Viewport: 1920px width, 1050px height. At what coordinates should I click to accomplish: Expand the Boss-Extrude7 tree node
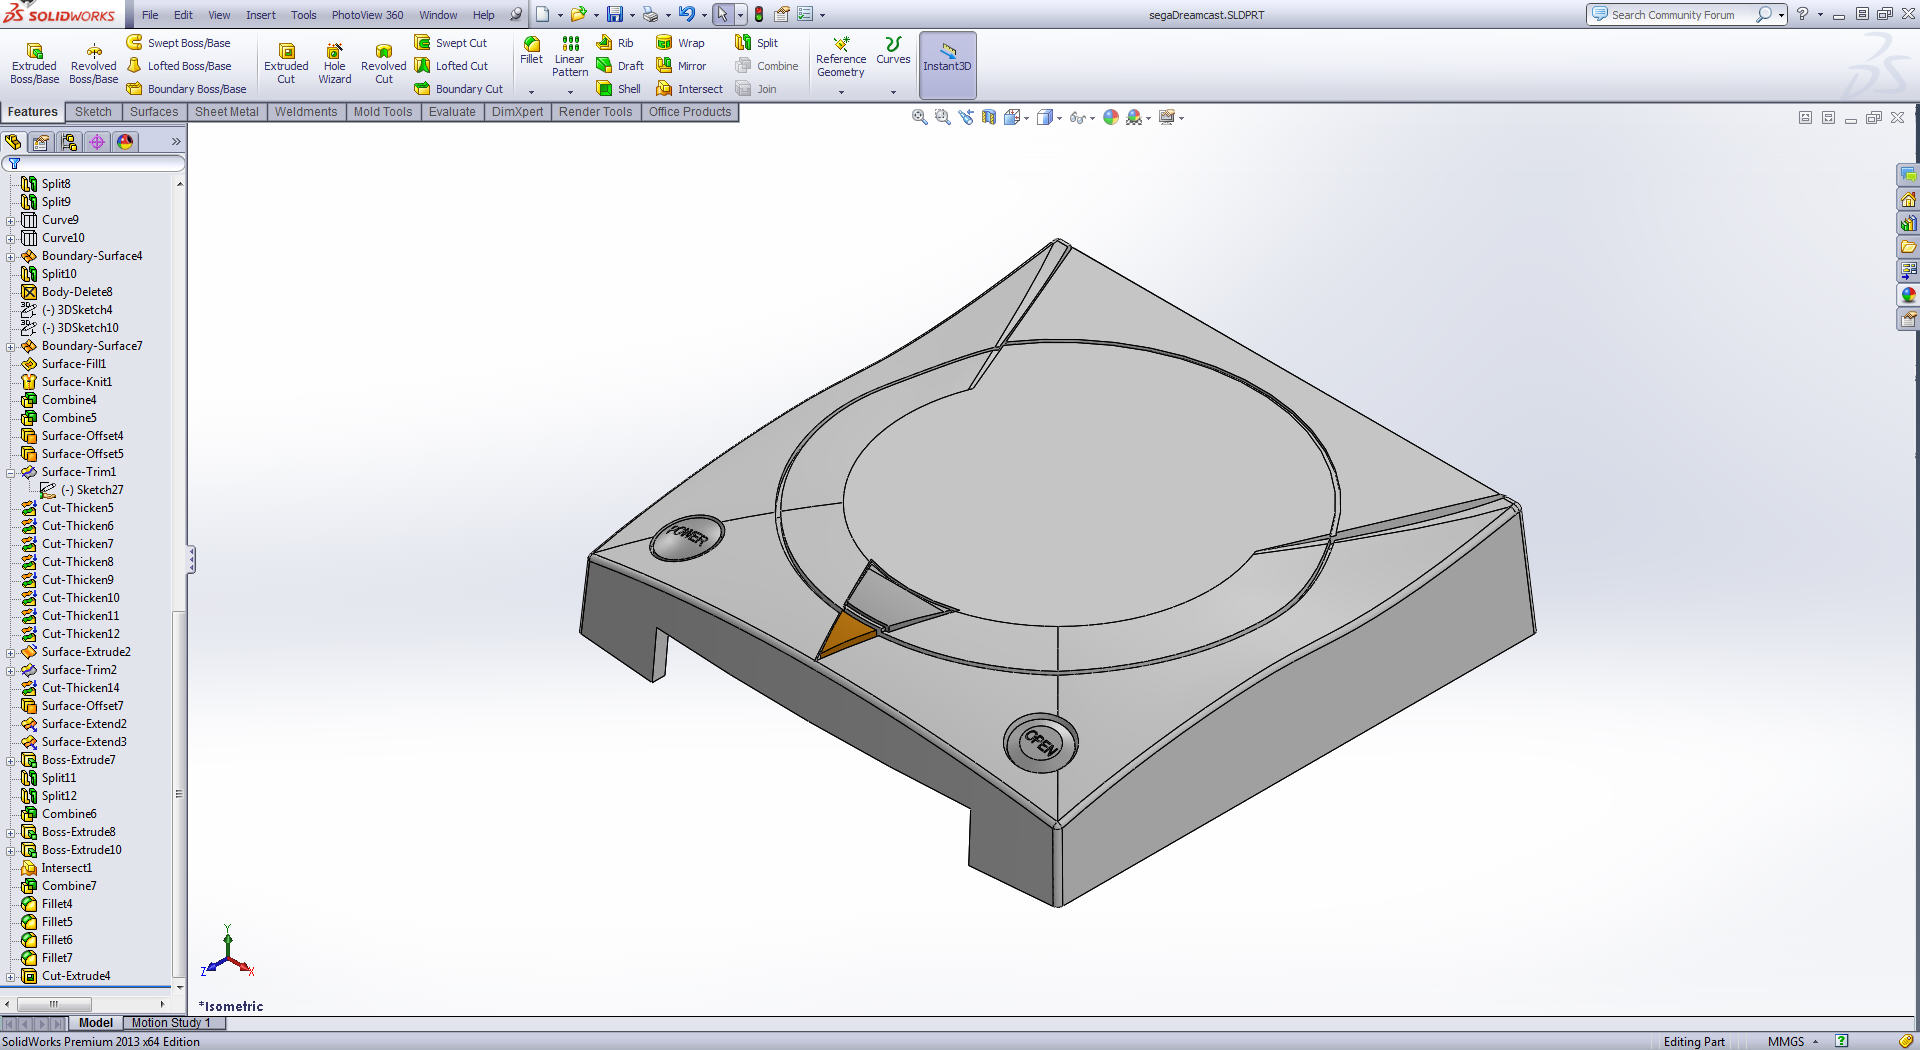coord(11,761)
